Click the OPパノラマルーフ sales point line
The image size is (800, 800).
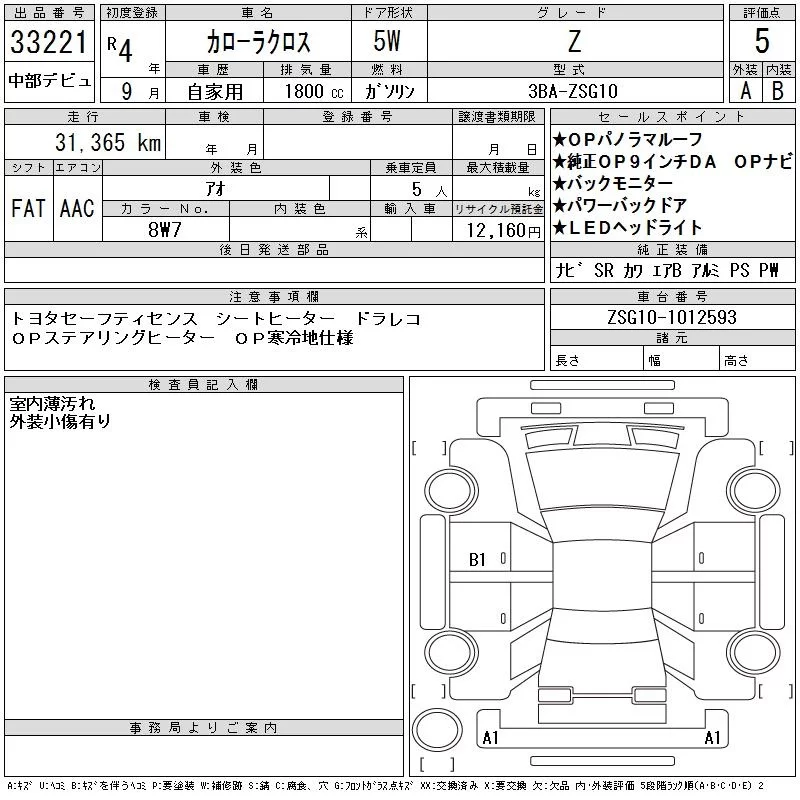click(x=628, y=139)
